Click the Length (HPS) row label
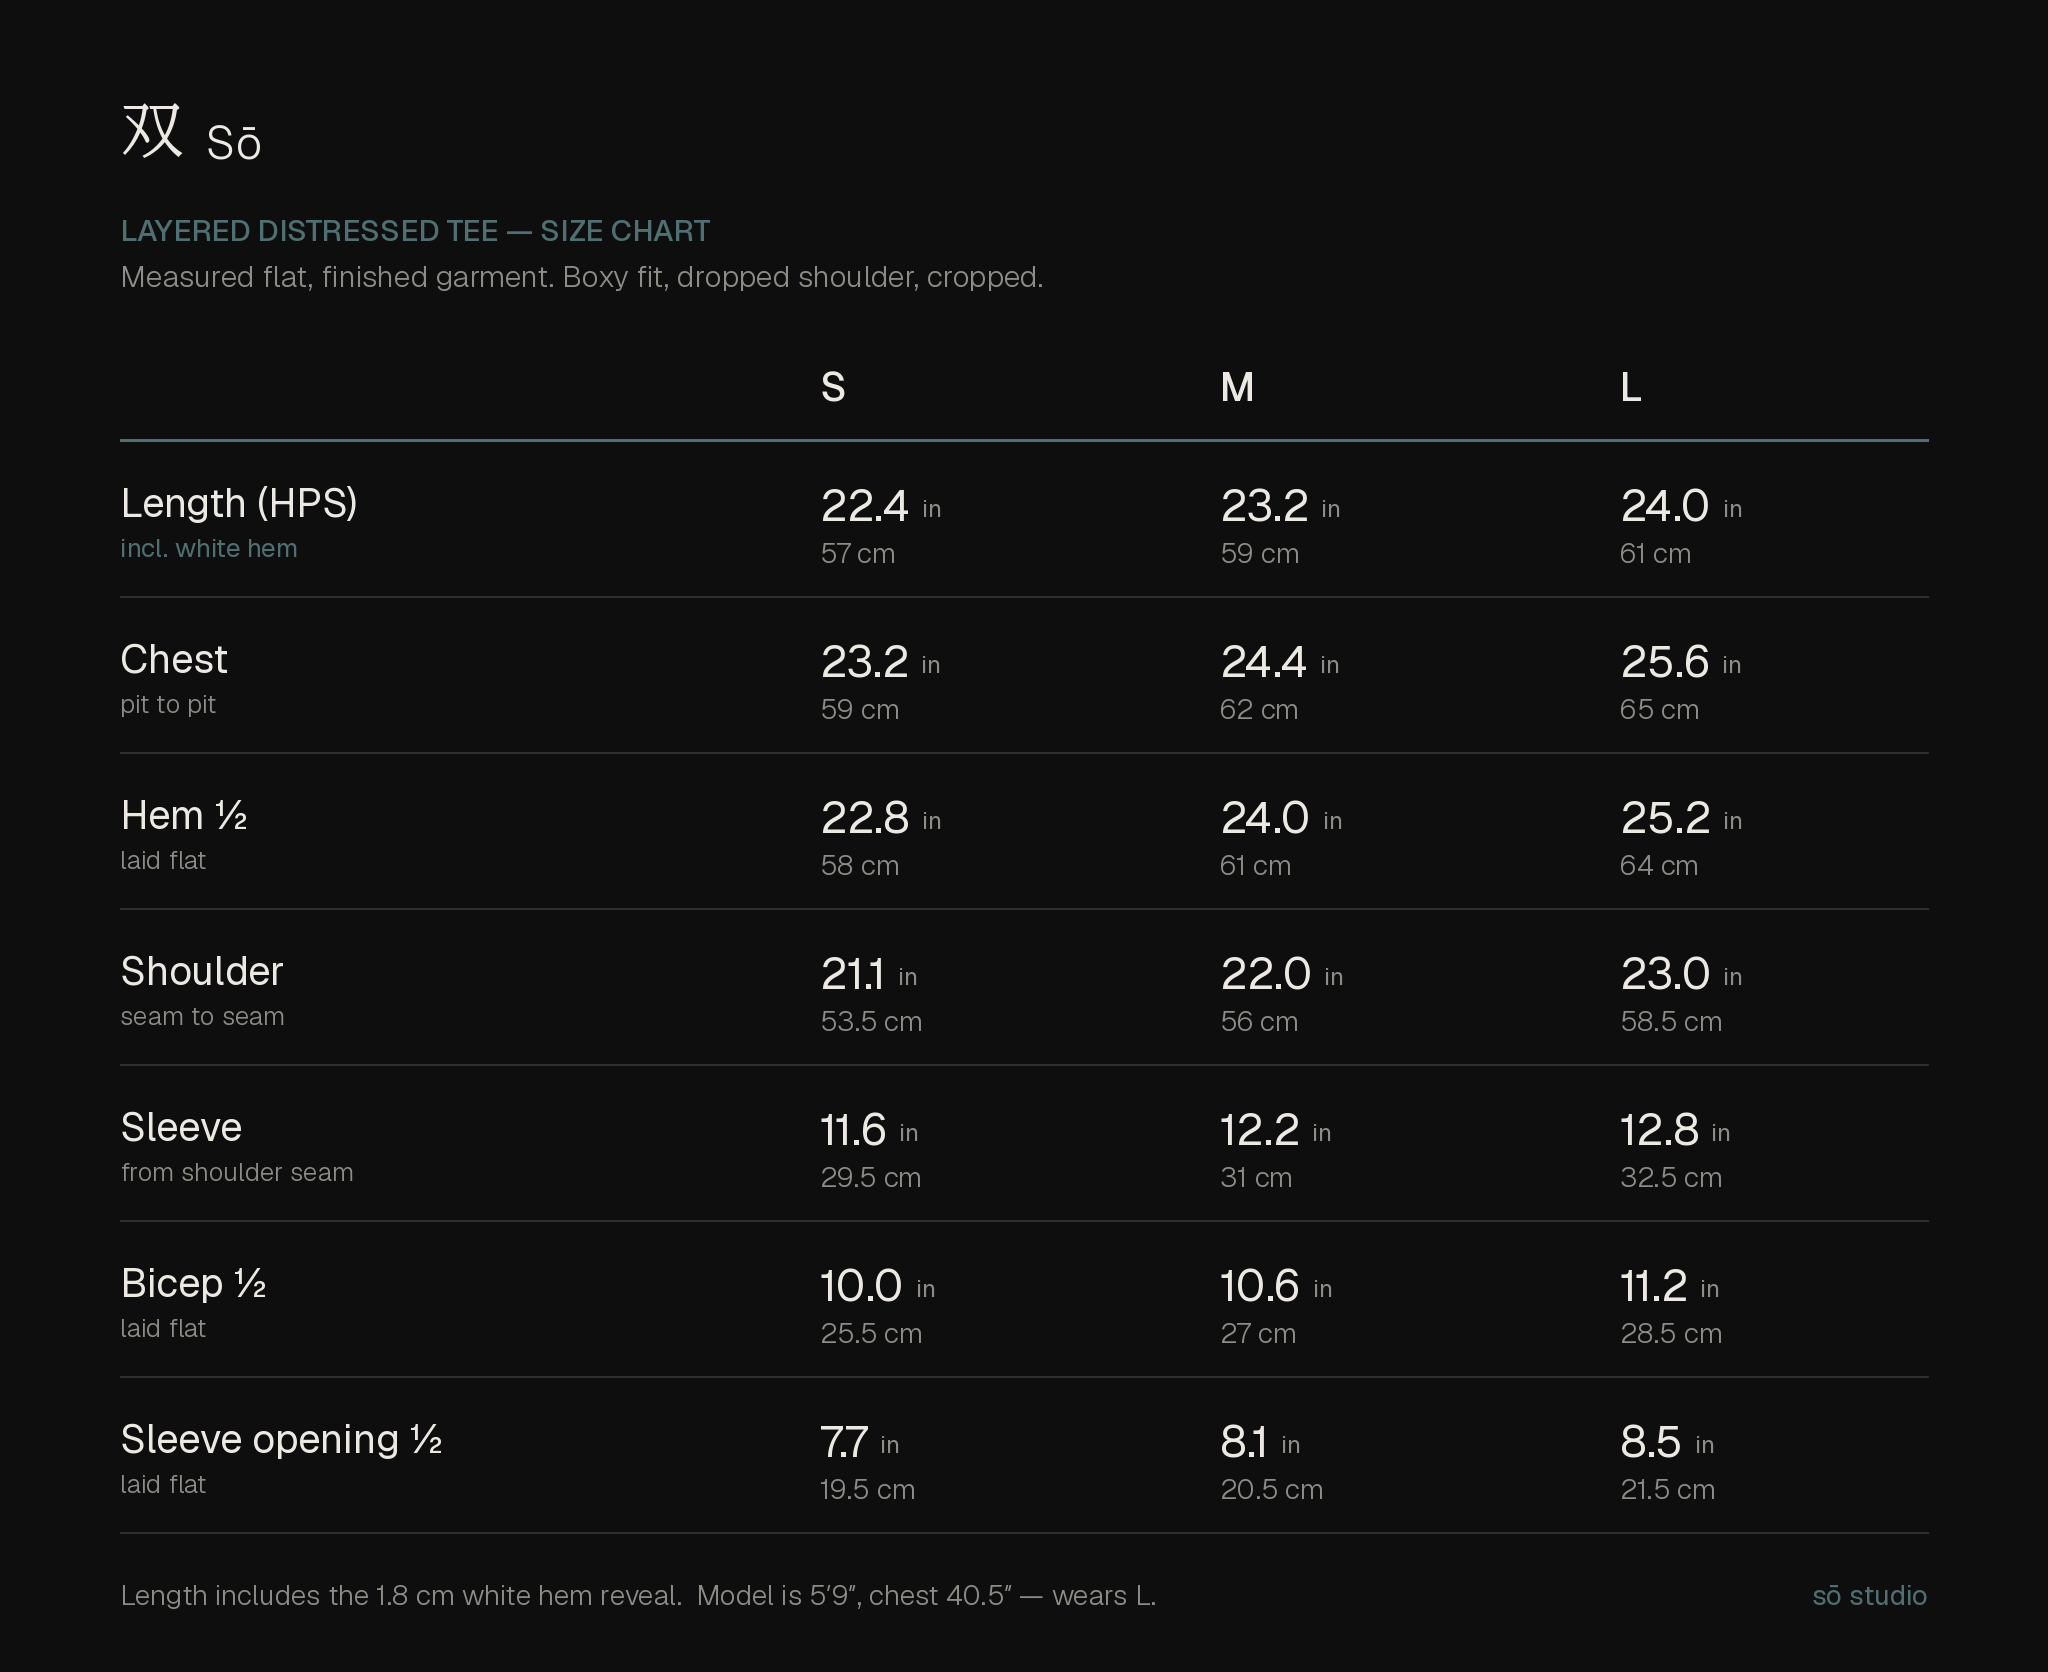The width and height of the screenshot is (2048, 1672). pyautogui.click(x=239, y=503)
